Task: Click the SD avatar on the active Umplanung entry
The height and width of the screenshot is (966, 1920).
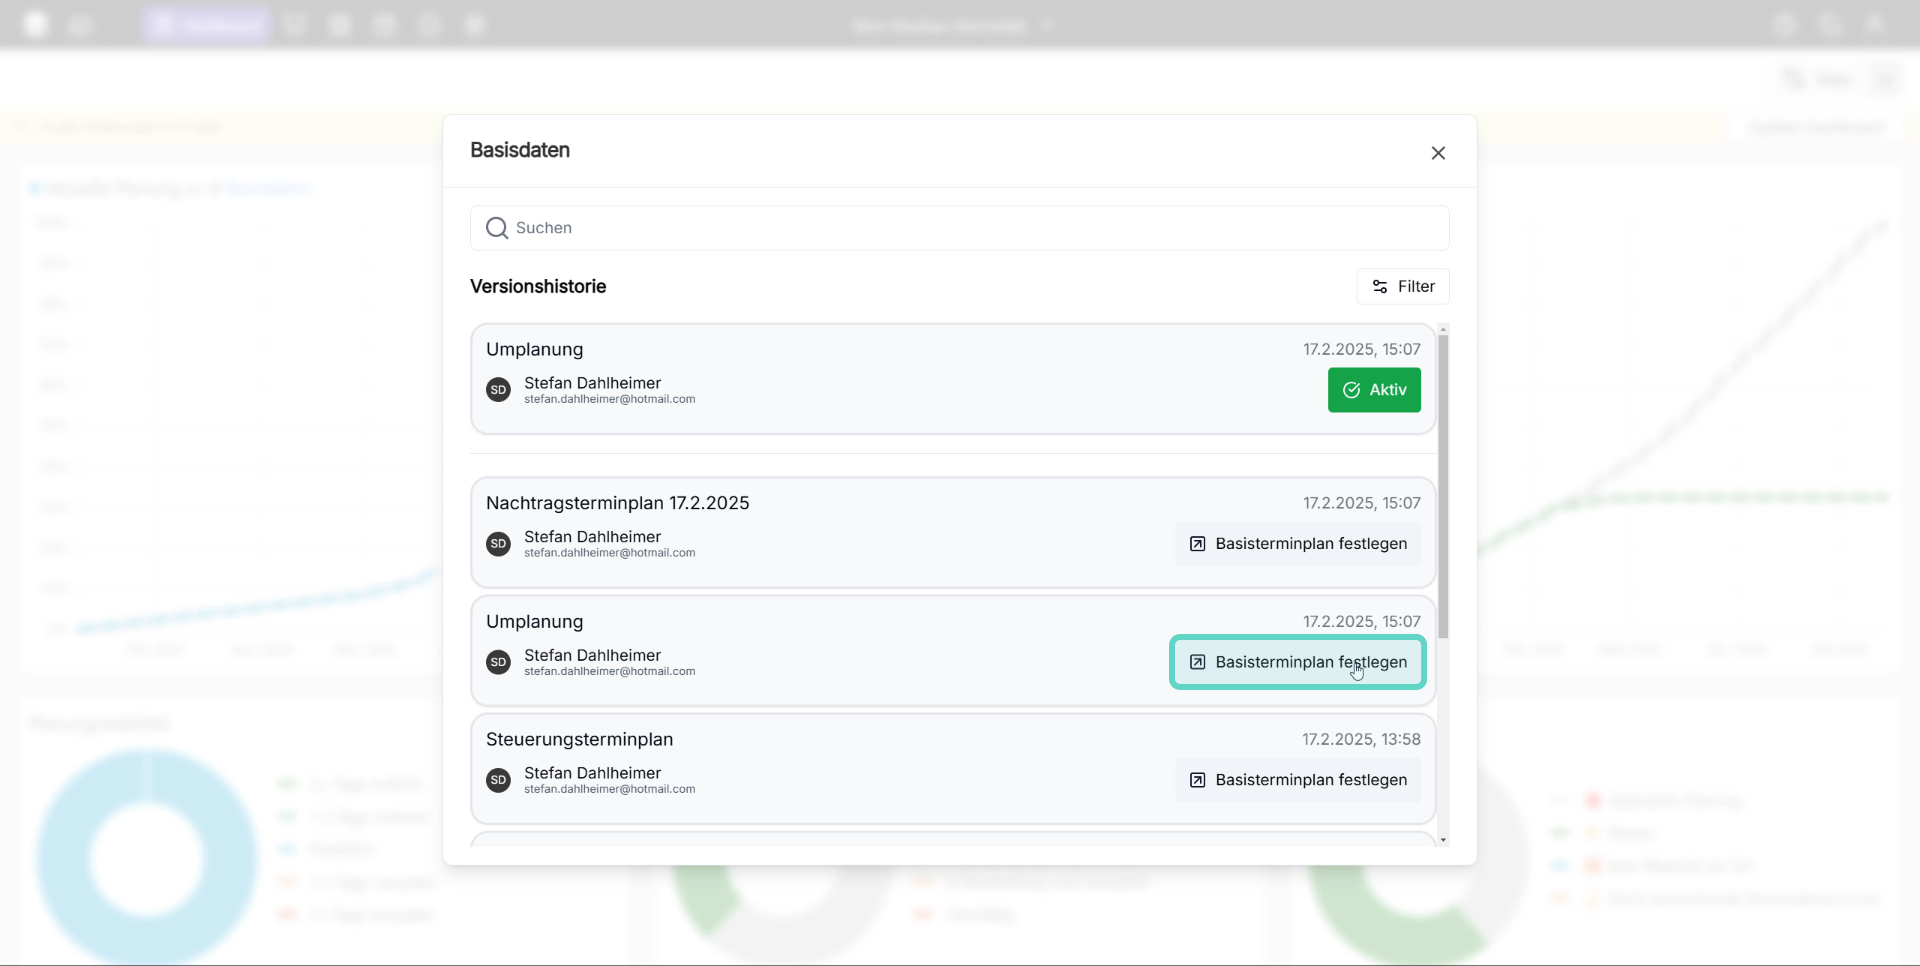Action: [x=498, y=390]
